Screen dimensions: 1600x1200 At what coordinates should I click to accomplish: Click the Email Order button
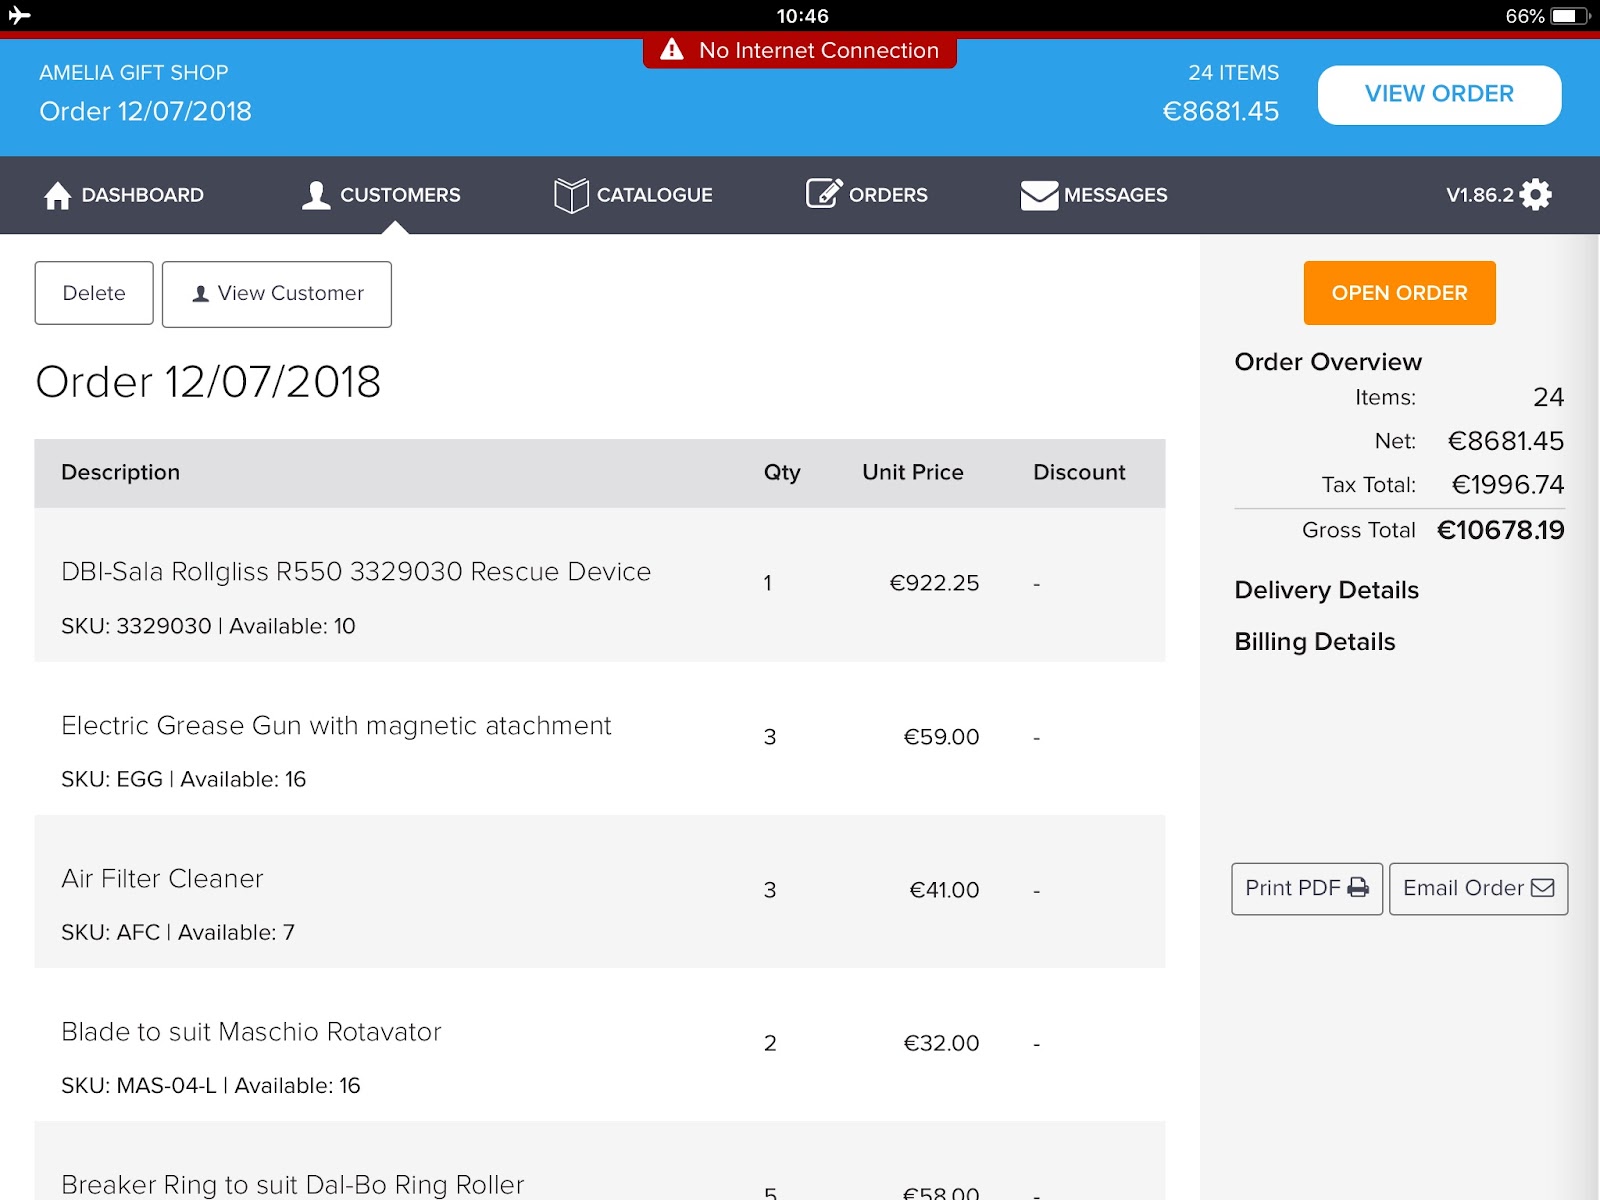(1478, 888)
